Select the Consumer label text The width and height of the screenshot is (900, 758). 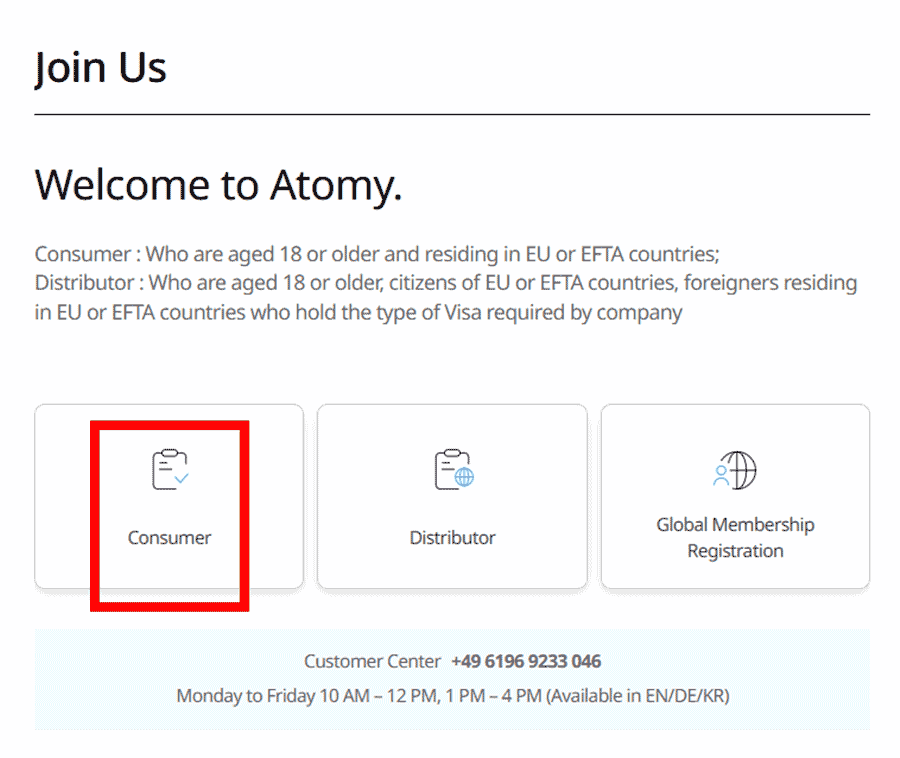[x=168, y=537]
